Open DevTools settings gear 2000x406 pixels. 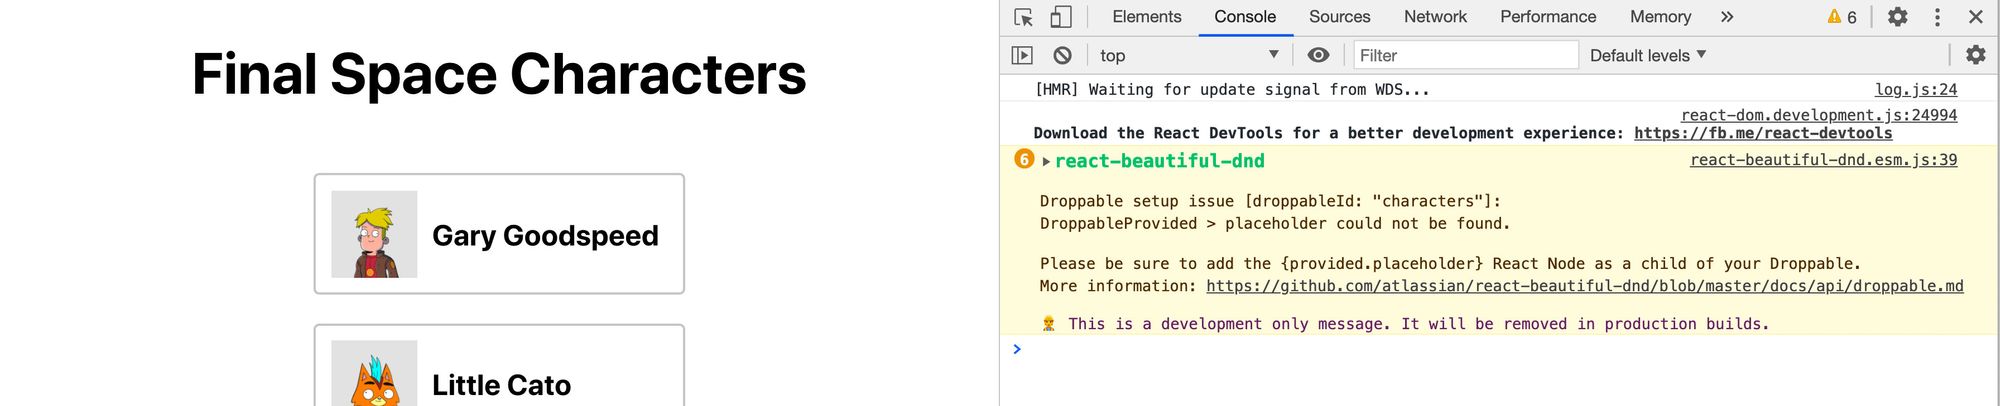[x=1897, y=17]
